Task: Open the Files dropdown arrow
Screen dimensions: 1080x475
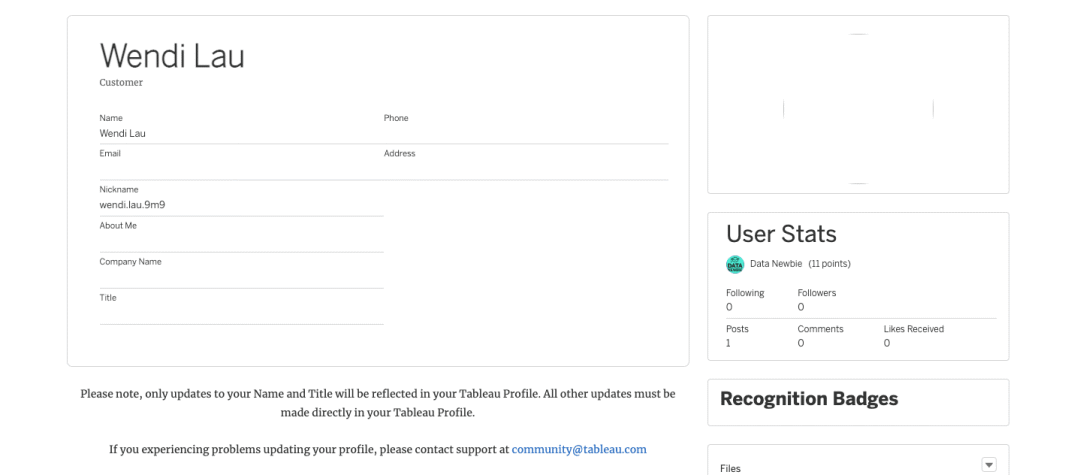Action: pyautogui.click(x=988, y=465)
